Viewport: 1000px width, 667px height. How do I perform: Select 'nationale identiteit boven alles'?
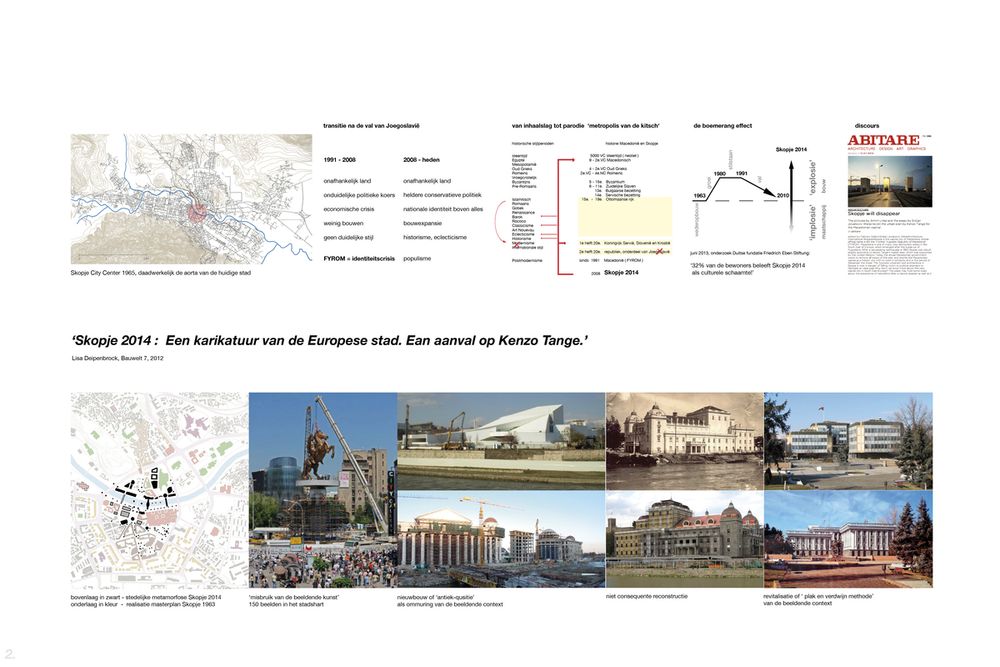443,209
